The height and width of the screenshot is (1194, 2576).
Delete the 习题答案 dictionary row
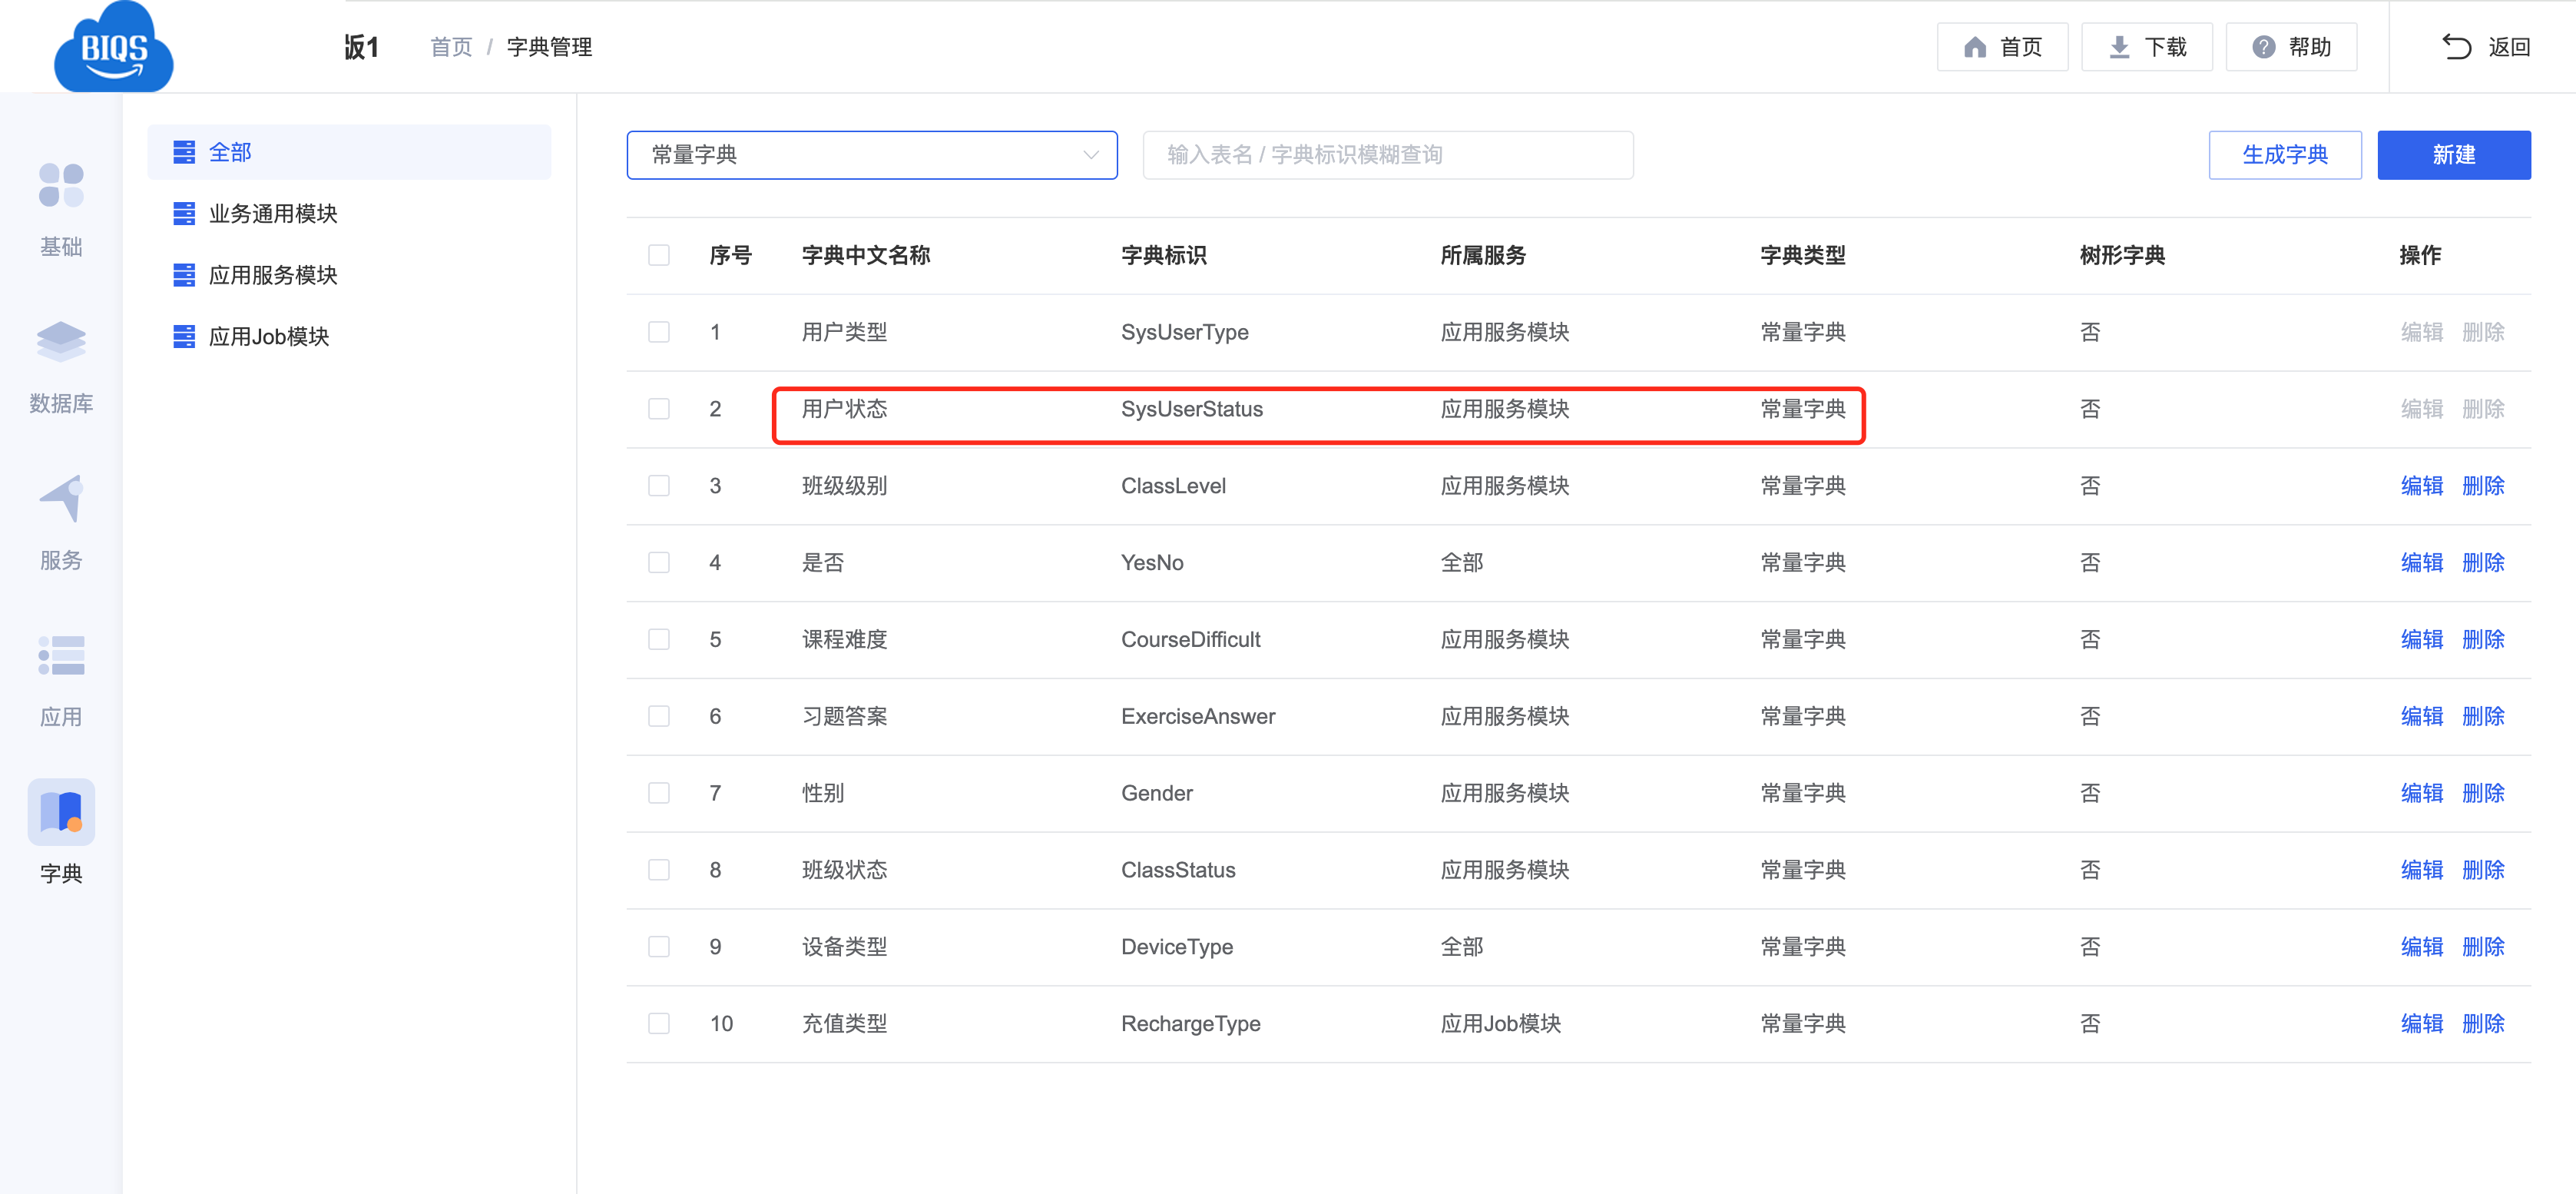coord(2483,716)
